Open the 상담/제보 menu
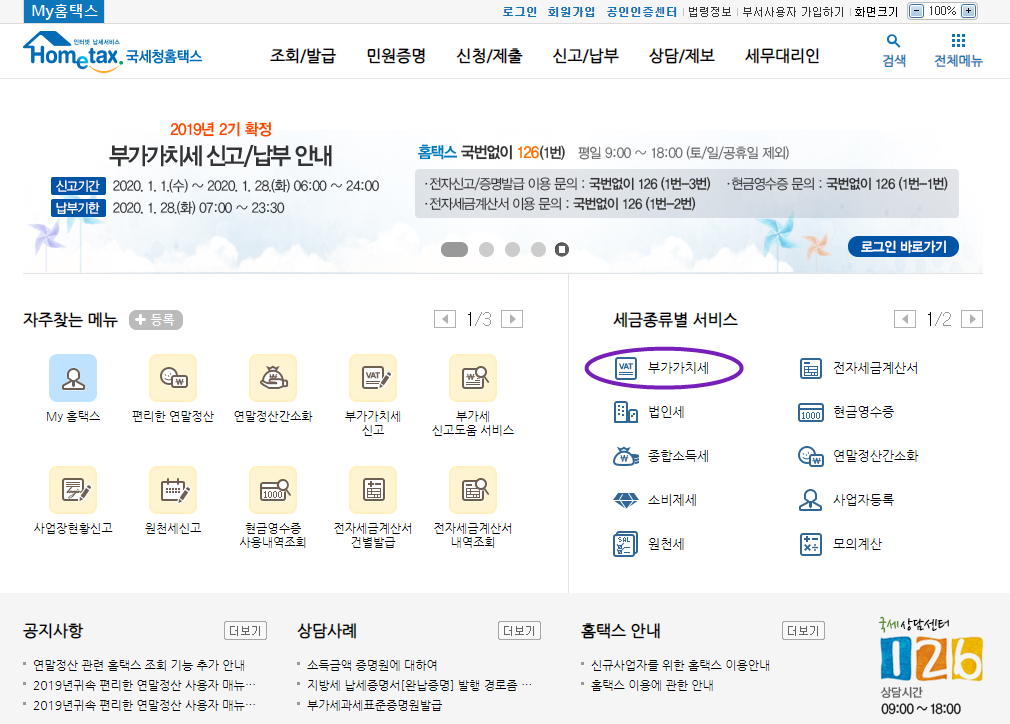Screen dimensions: 1010x724 tap(682, 56)
